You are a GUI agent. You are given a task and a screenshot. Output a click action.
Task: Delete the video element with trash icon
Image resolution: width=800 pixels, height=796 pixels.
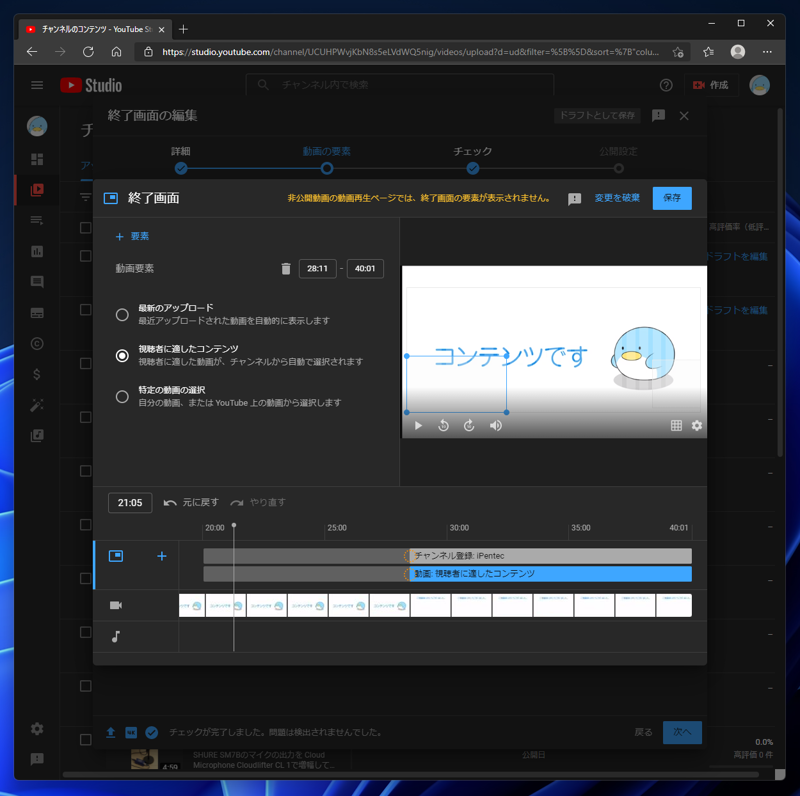click(286, 268)
